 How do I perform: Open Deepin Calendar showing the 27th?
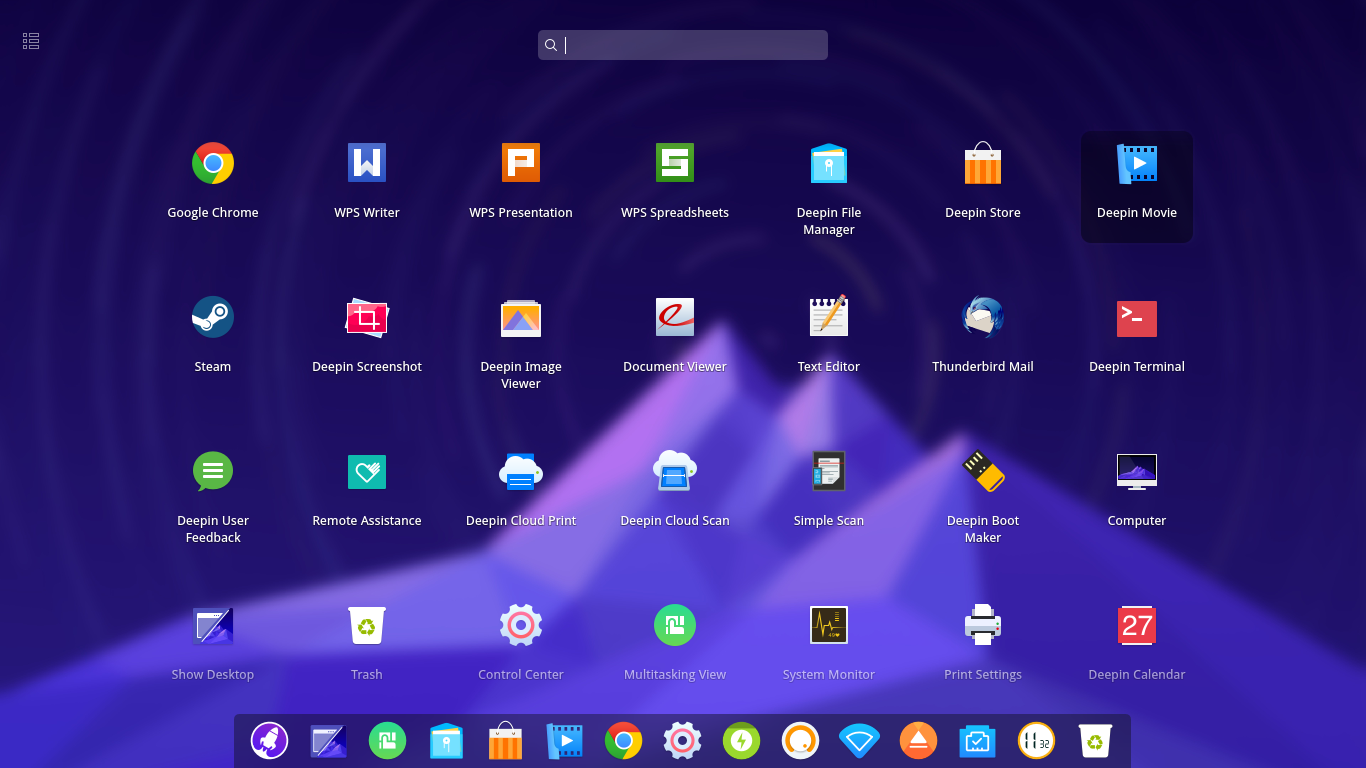coord(1136,625)
